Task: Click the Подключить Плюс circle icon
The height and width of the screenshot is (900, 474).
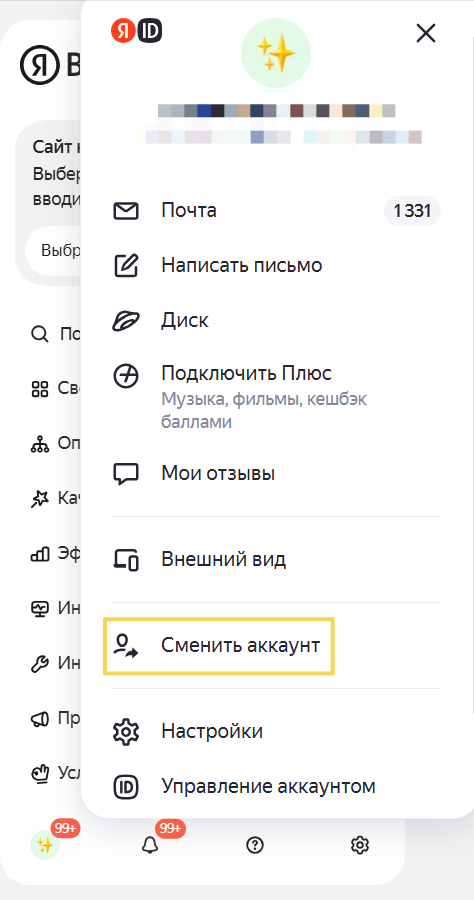Action: [126, 376]
